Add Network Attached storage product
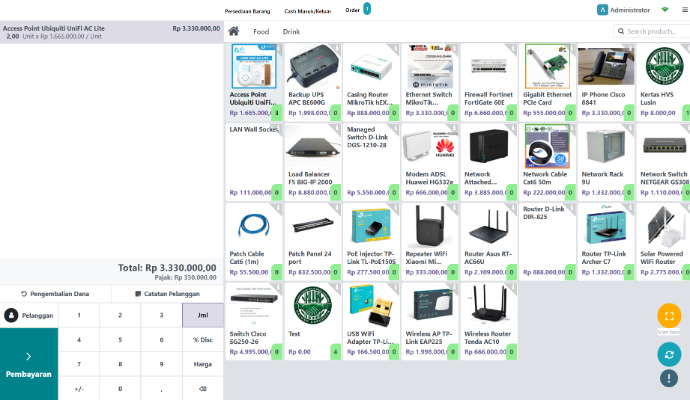The height and width of the screenshot is (400, 690). (x=488, y=161)
